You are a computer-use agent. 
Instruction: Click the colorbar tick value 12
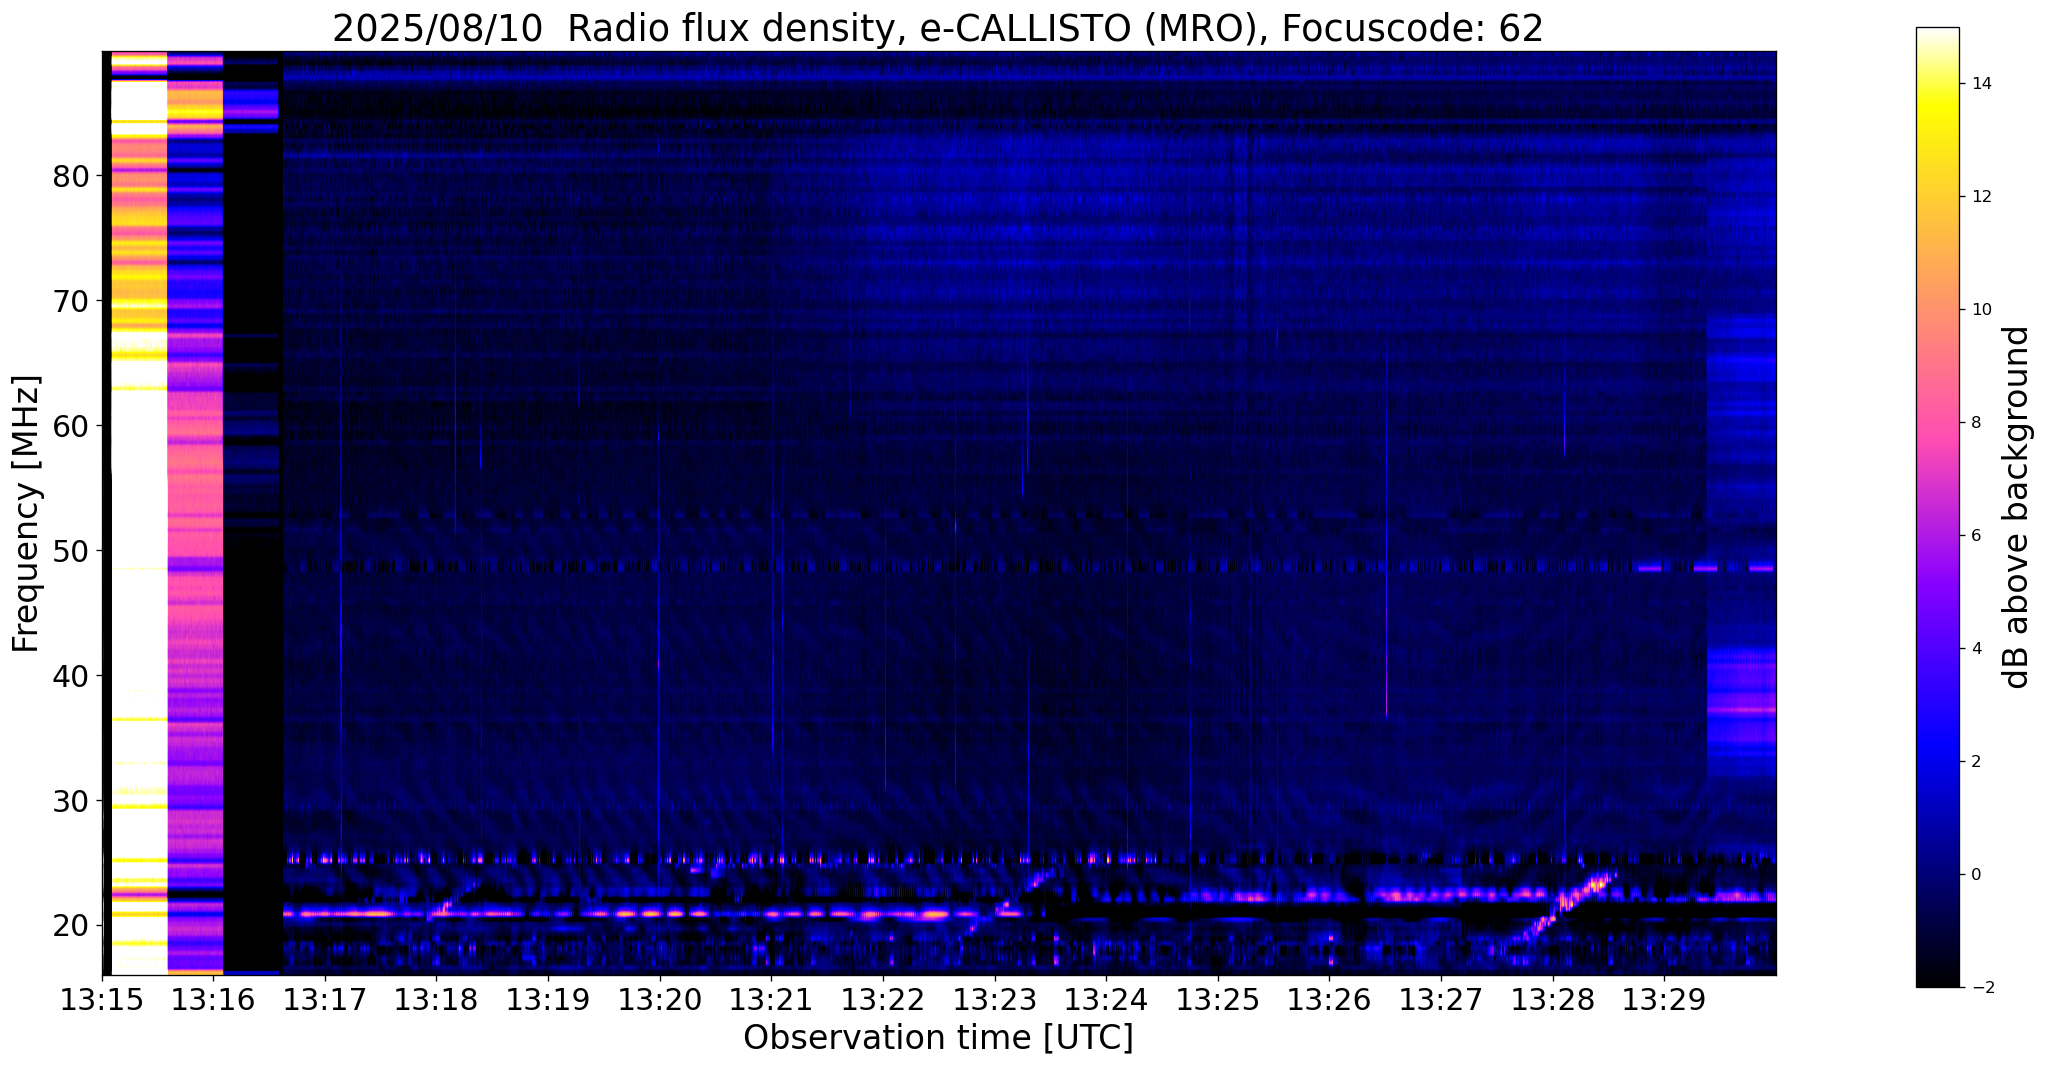pos(1981,197)
